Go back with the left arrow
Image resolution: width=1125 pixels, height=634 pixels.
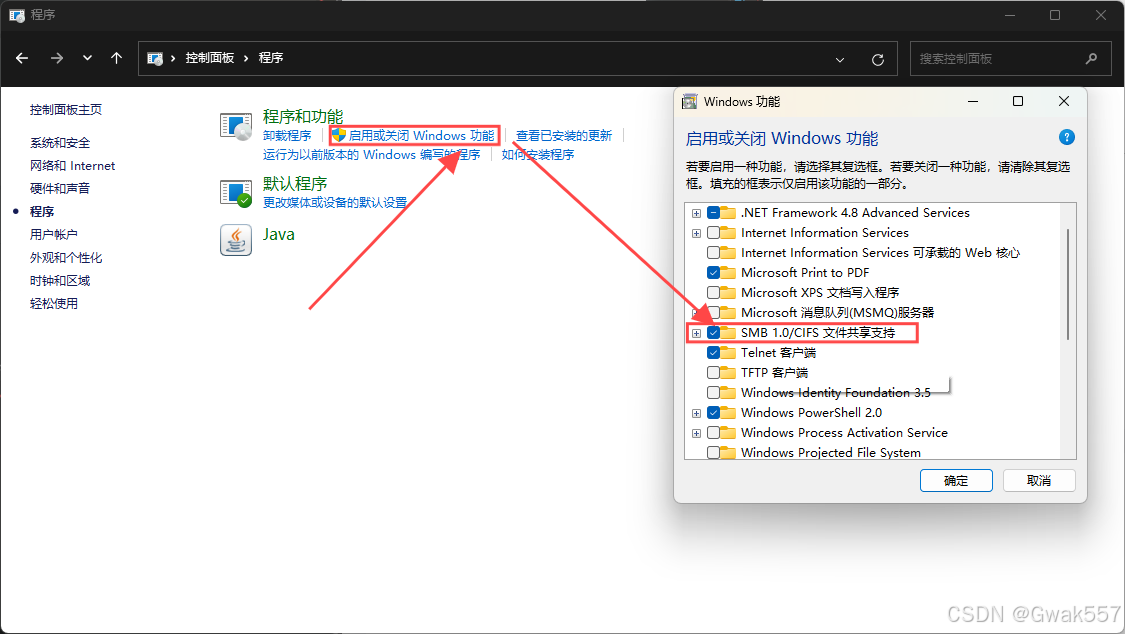coord(22,59)
